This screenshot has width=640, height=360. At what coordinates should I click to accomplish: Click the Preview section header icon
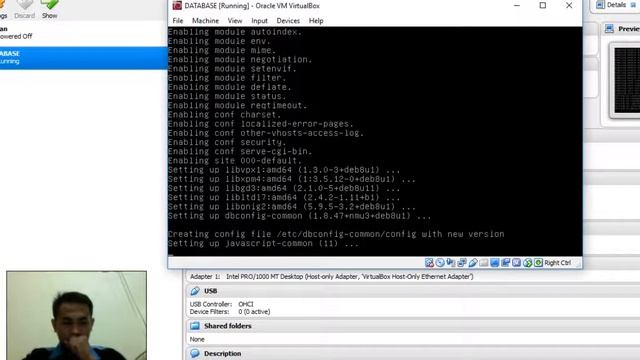(609, 29)
